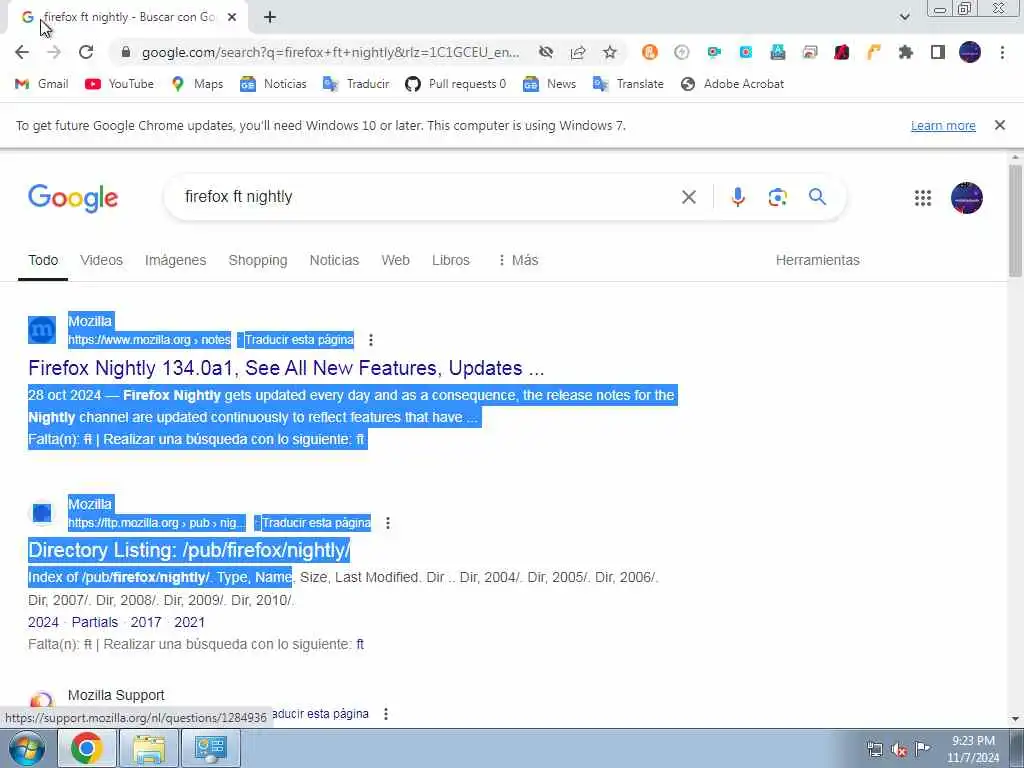Image resolution: width=1024 pixels, height=768 pixels.
Task: Open more options for the Mozilla Support result
Action: [x=386, y=714]
